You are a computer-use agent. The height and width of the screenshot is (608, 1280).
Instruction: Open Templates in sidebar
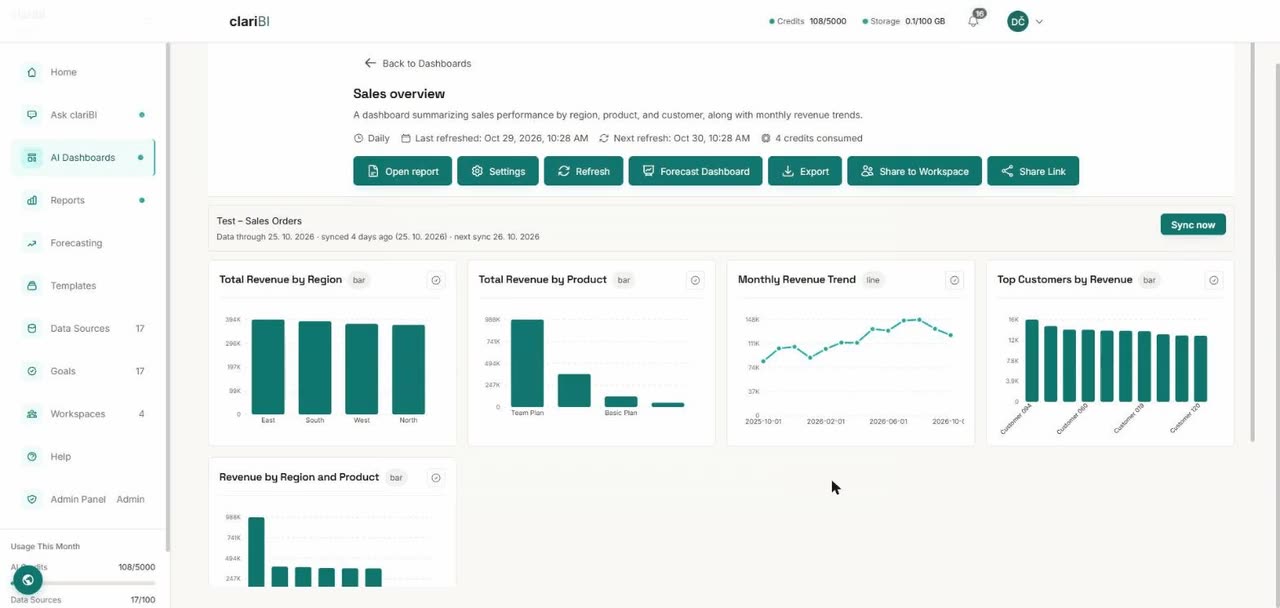pyautogui.click(x=83, y=286)
